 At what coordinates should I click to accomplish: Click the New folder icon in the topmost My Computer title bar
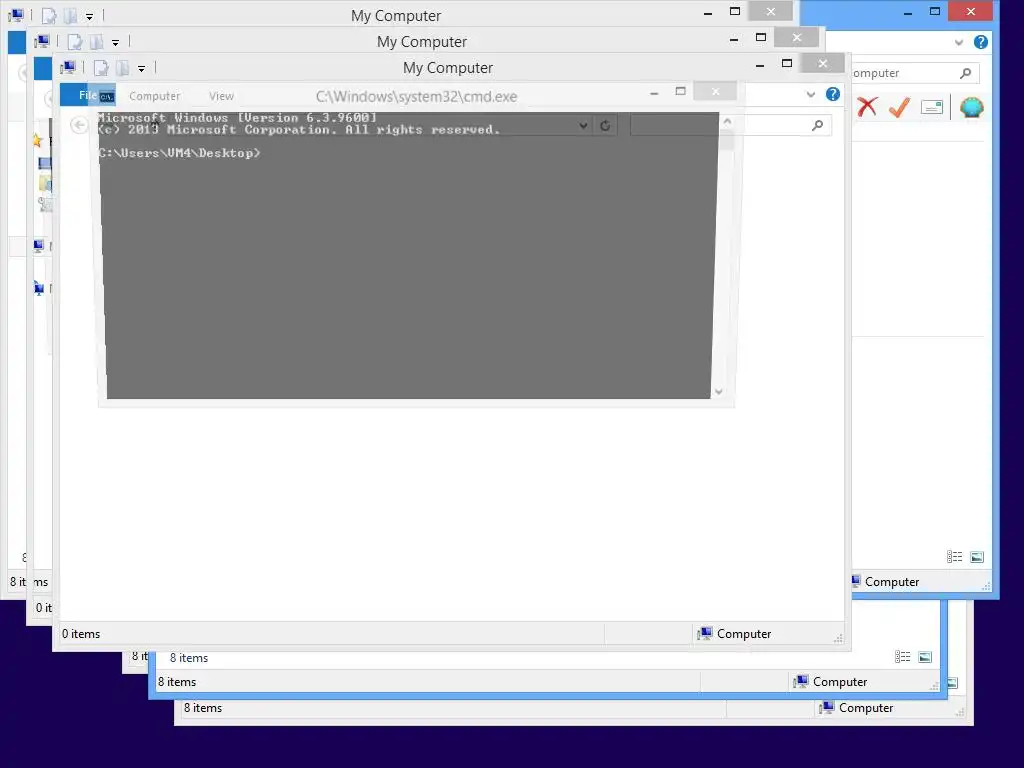(x=70, y=16)
